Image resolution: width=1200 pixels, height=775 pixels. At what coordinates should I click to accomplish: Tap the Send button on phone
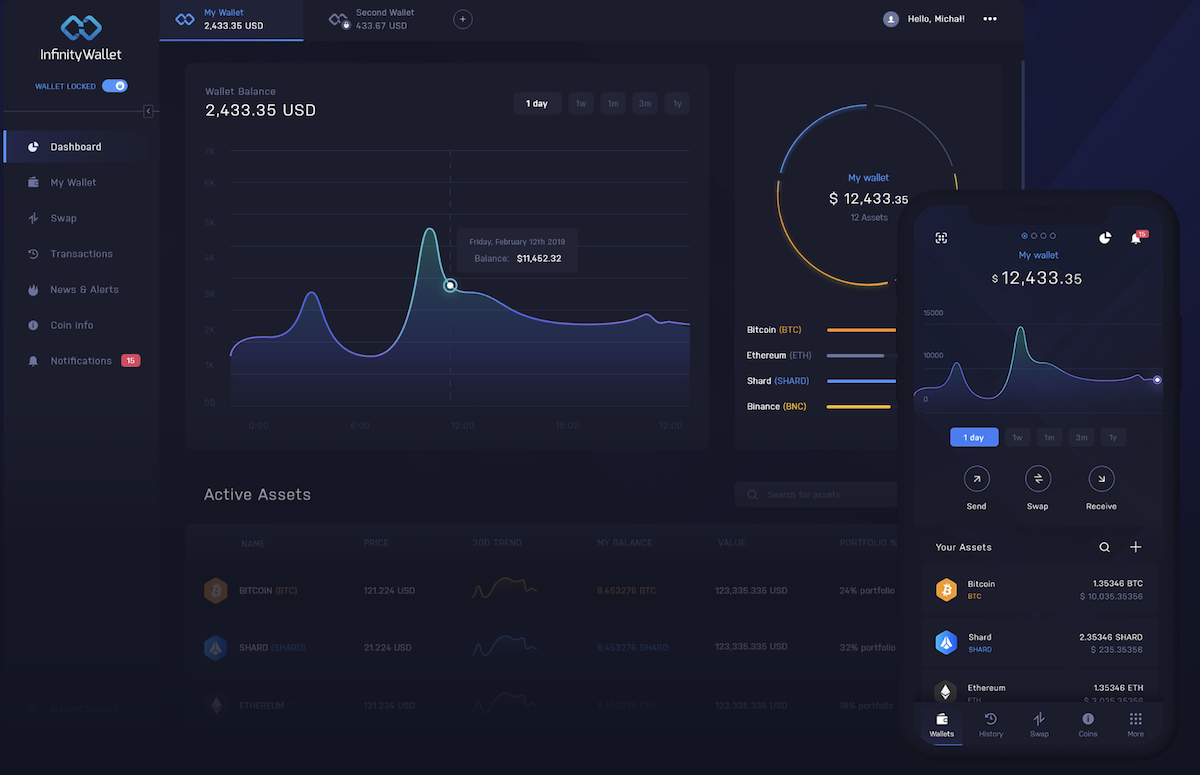(977, 479)
